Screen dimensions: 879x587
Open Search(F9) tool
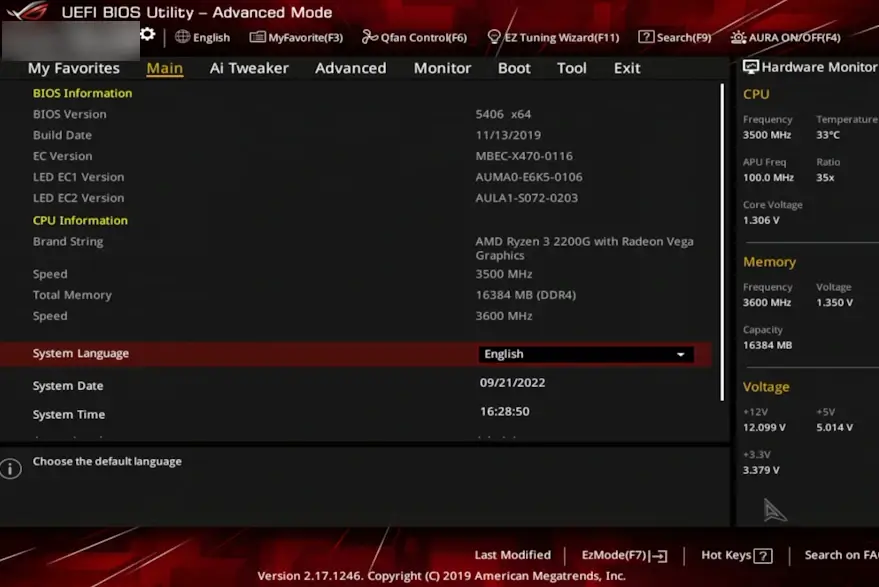point(674,38)
